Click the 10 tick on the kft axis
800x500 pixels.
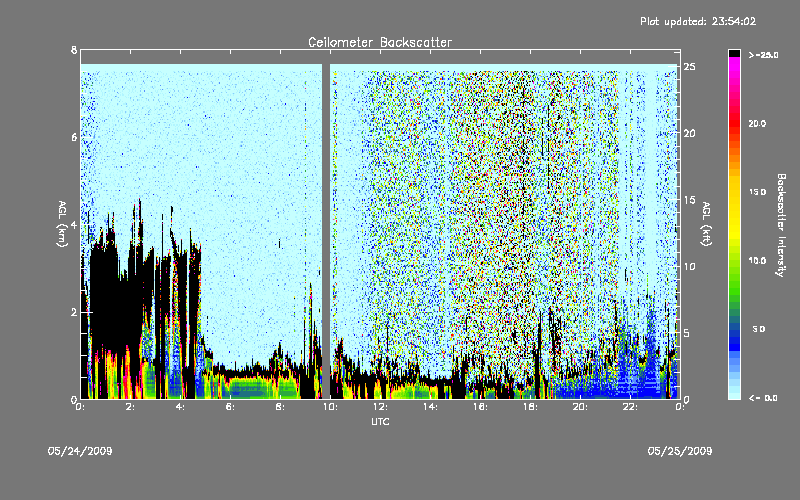pos(689,267)
